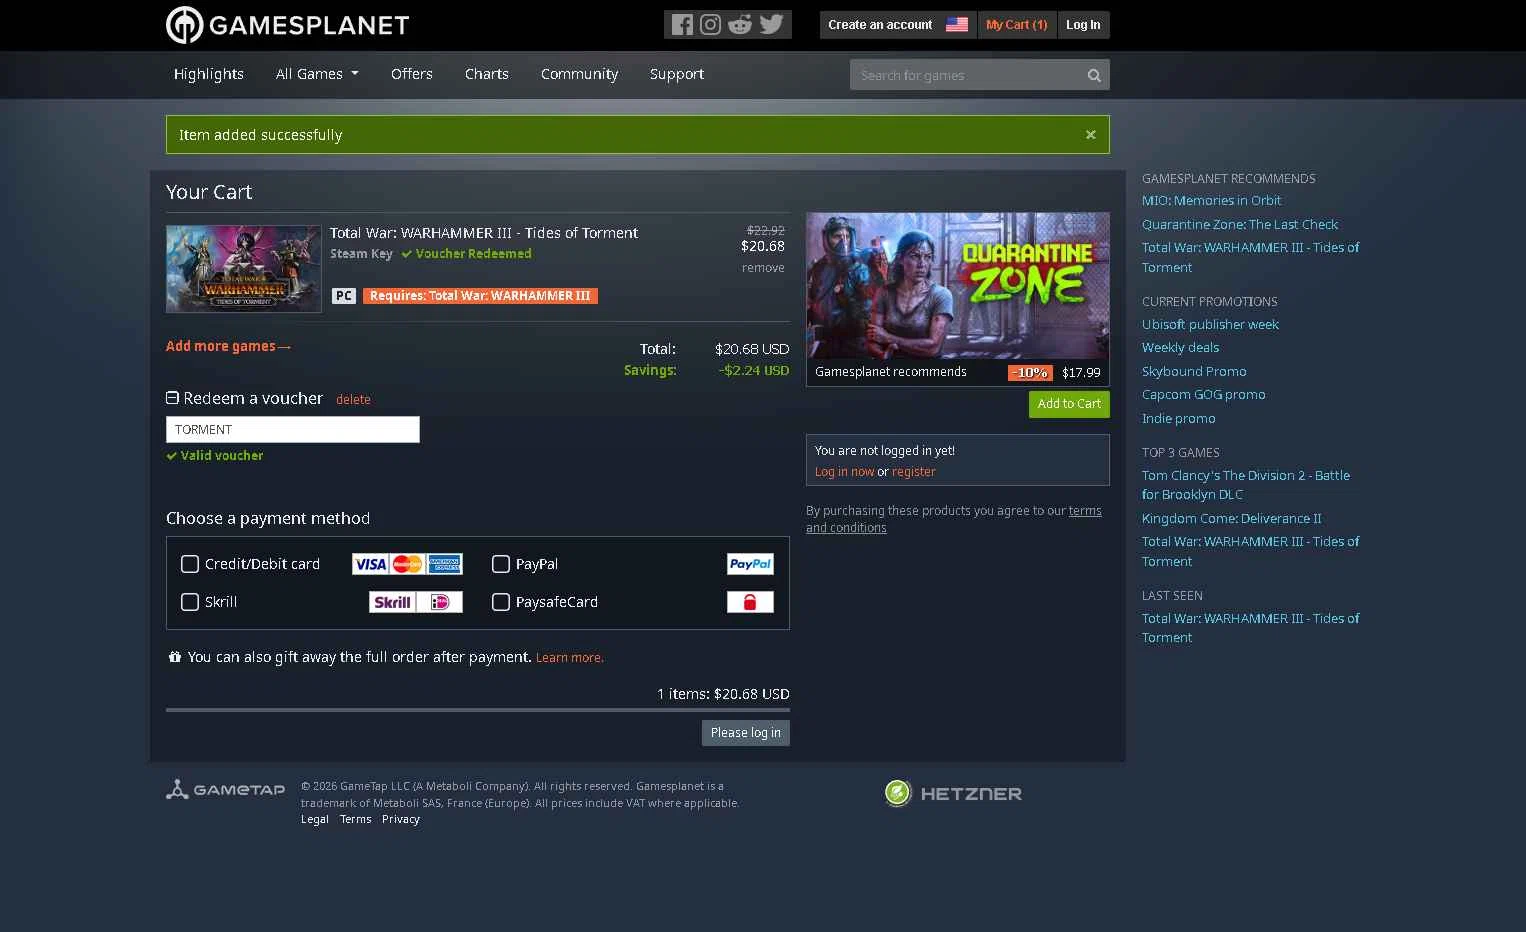Image resolution: width=1526 pixels, height=932 pixels.
Task: Open Tides of Torment under Last Seen
Action: (x=1251, y=628)
